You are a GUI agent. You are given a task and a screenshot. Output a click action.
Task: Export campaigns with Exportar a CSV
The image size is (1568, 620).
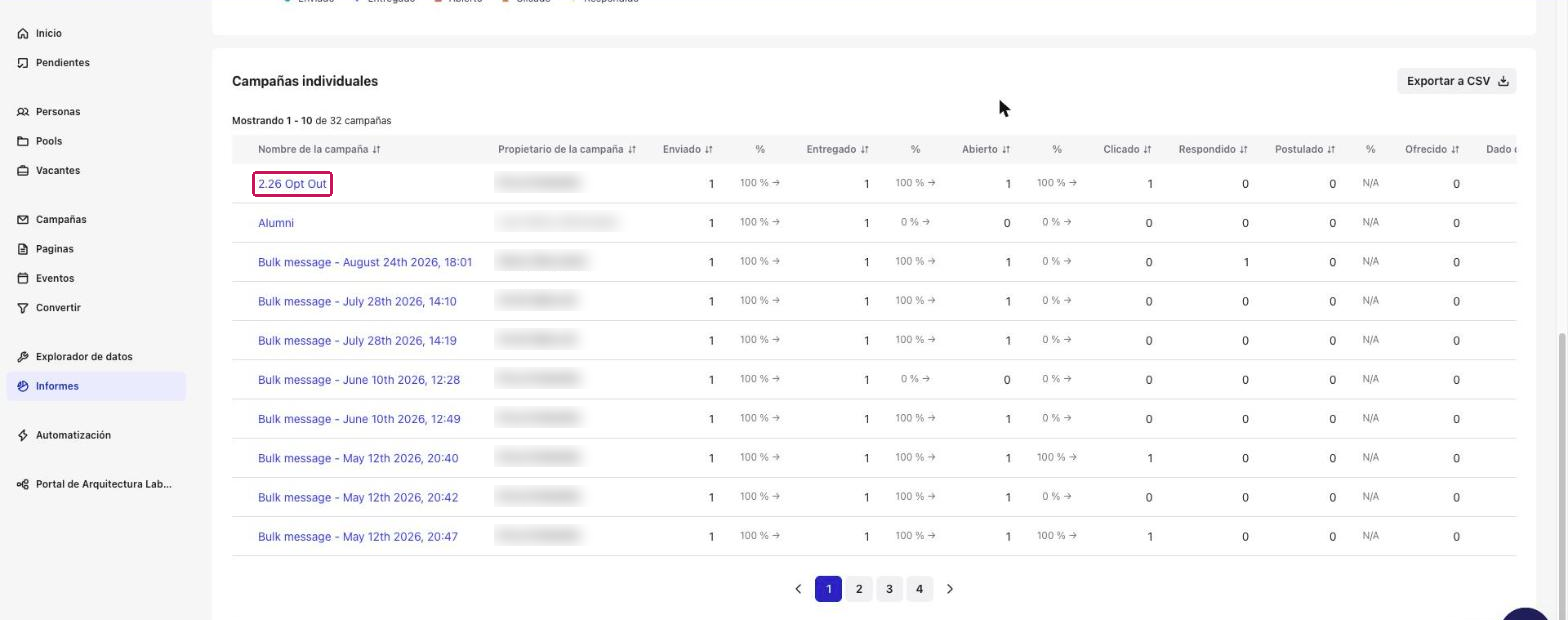[x=1456, y=81]
